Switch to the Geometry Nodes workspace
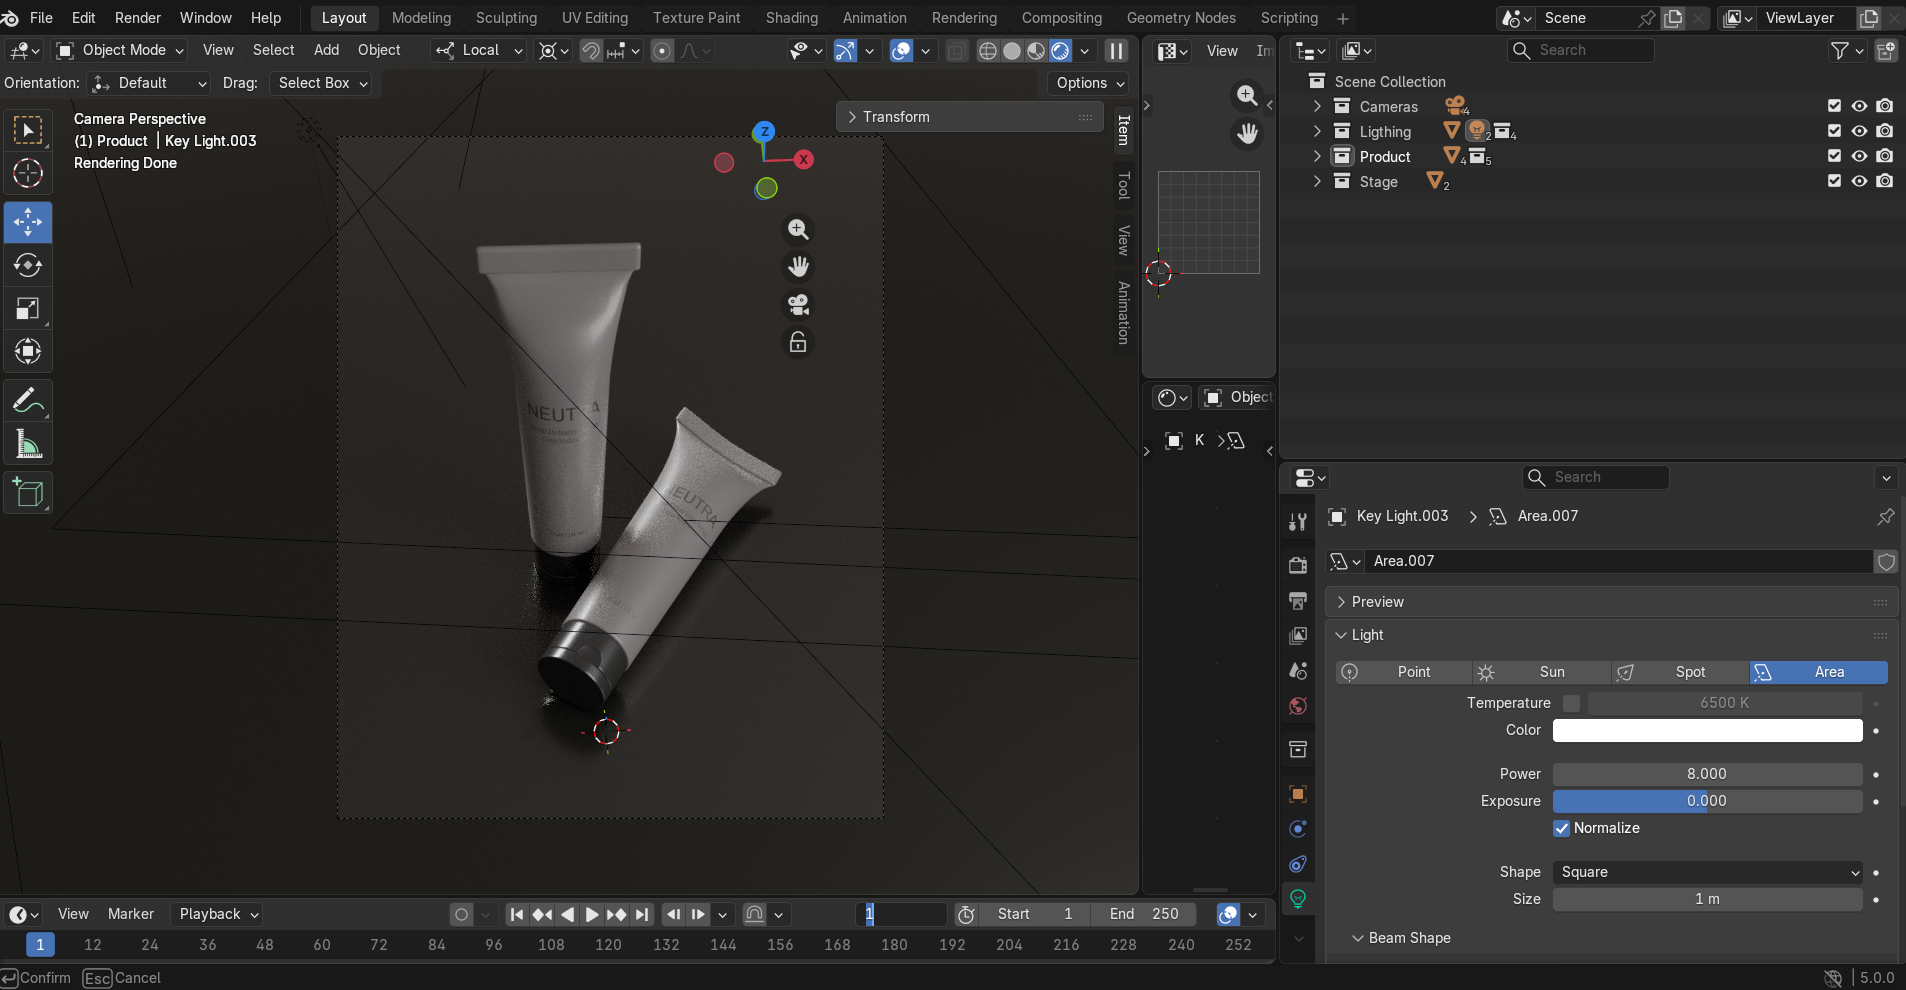Viewport: 1906px width, 990px height. click(x=1181, y=18)
